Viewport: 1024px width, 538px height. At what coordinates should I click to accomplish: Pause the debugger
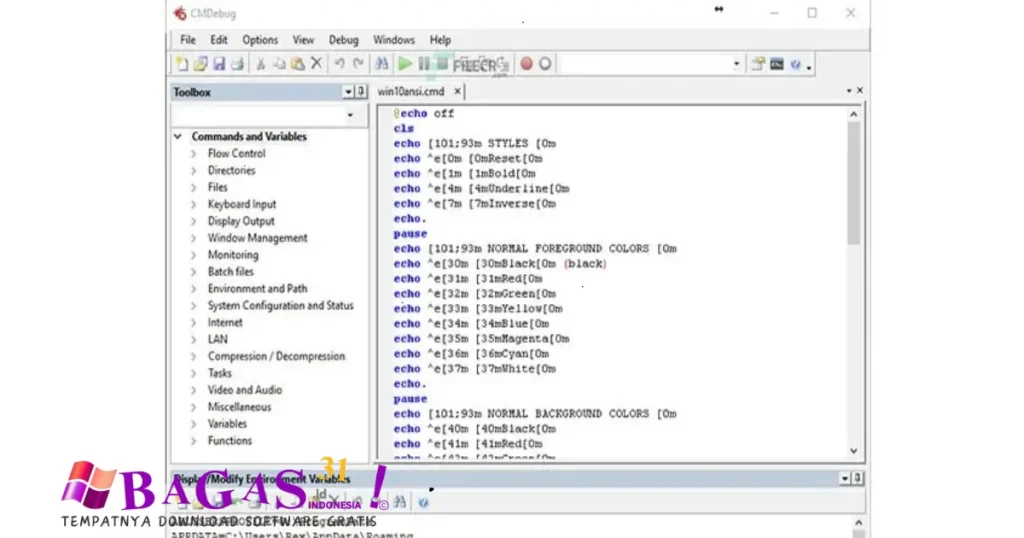[424, 64]
